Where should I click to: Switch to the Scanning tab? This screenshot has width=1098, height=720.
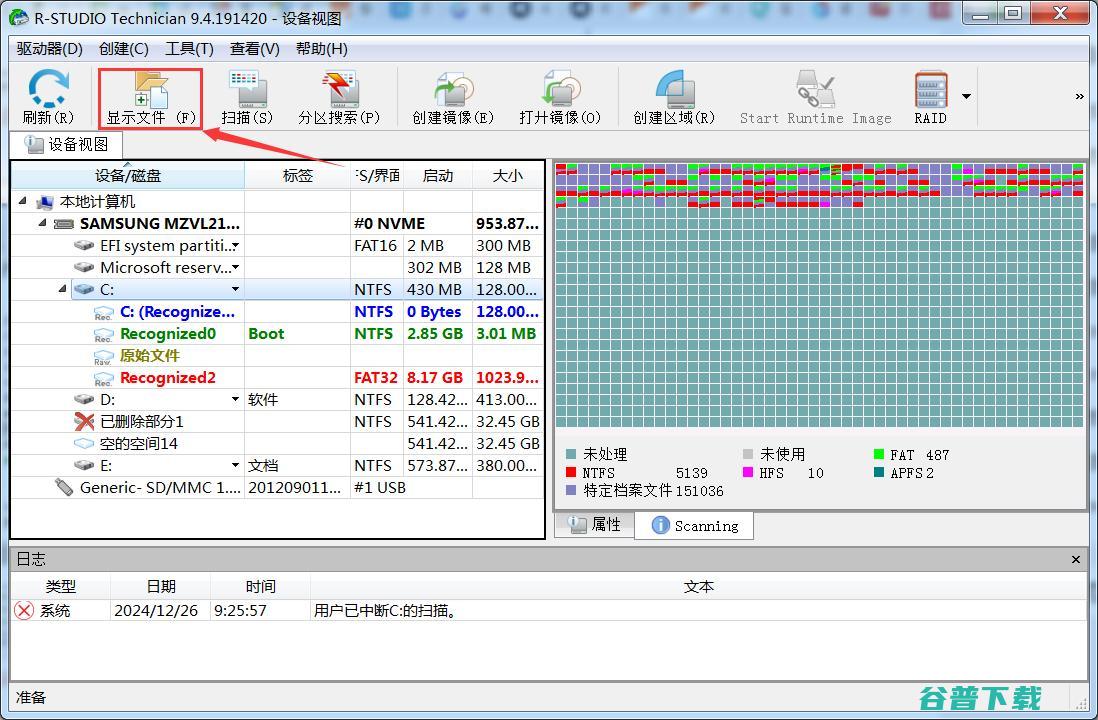[694, 525]
